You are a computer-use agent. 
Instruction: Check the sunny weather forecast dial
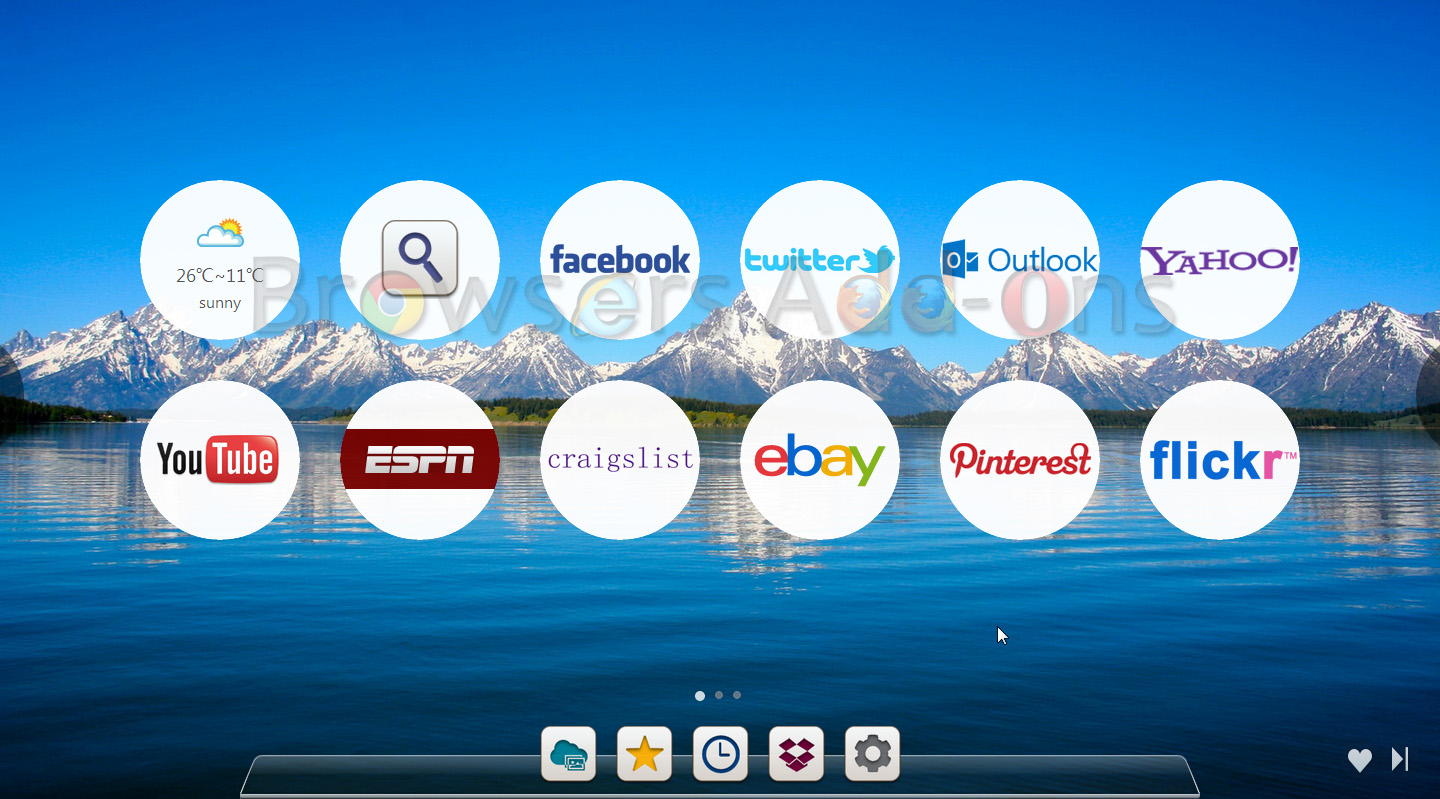(220, 258)
